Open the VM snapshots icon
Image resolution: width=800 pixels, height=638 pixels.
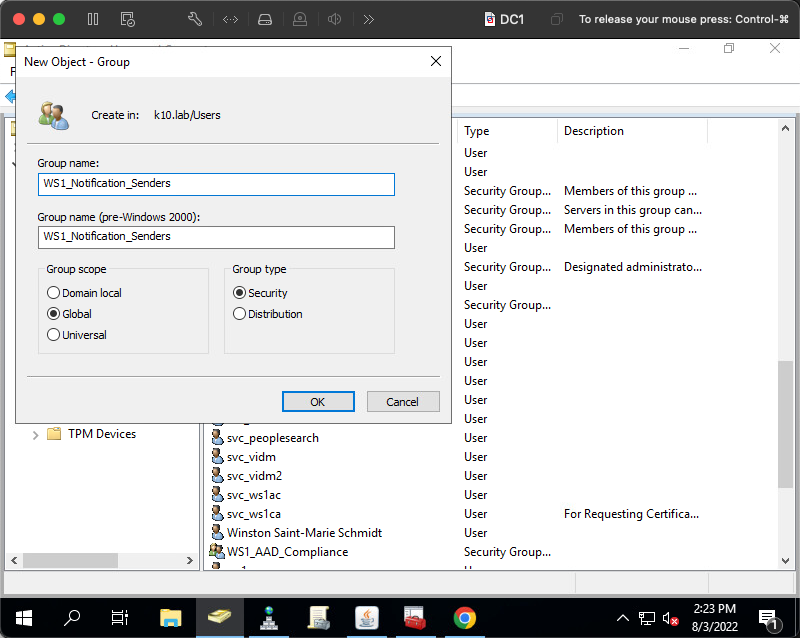tap(128, 19)
